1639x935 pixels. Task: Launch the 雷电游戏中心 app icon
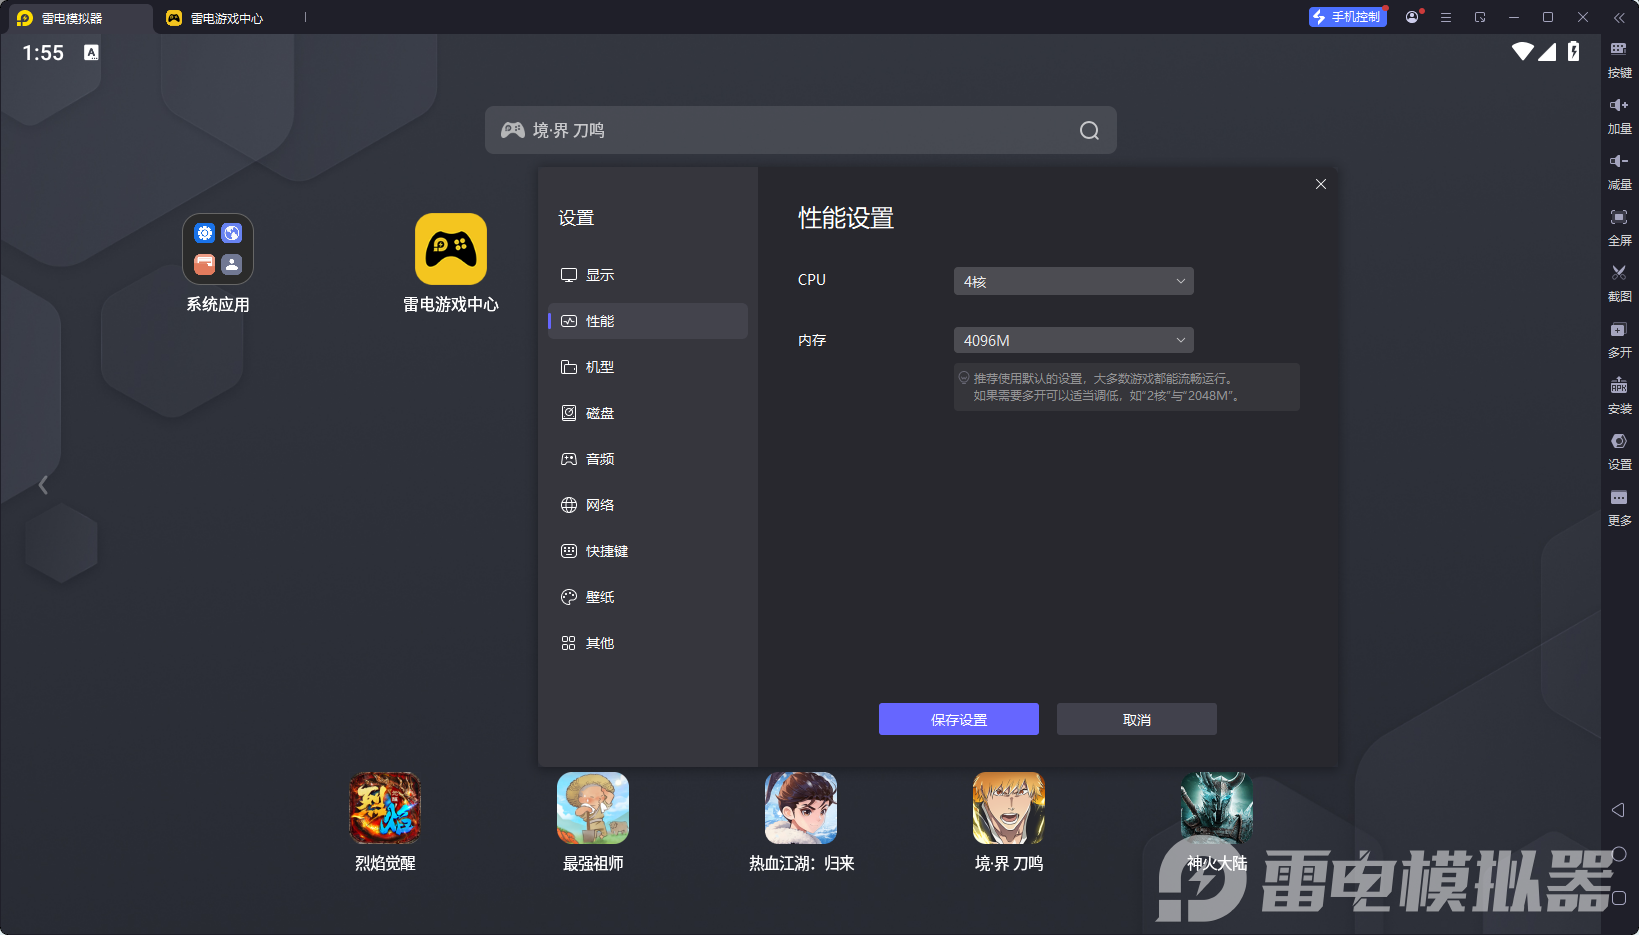(x=450, y=250)
